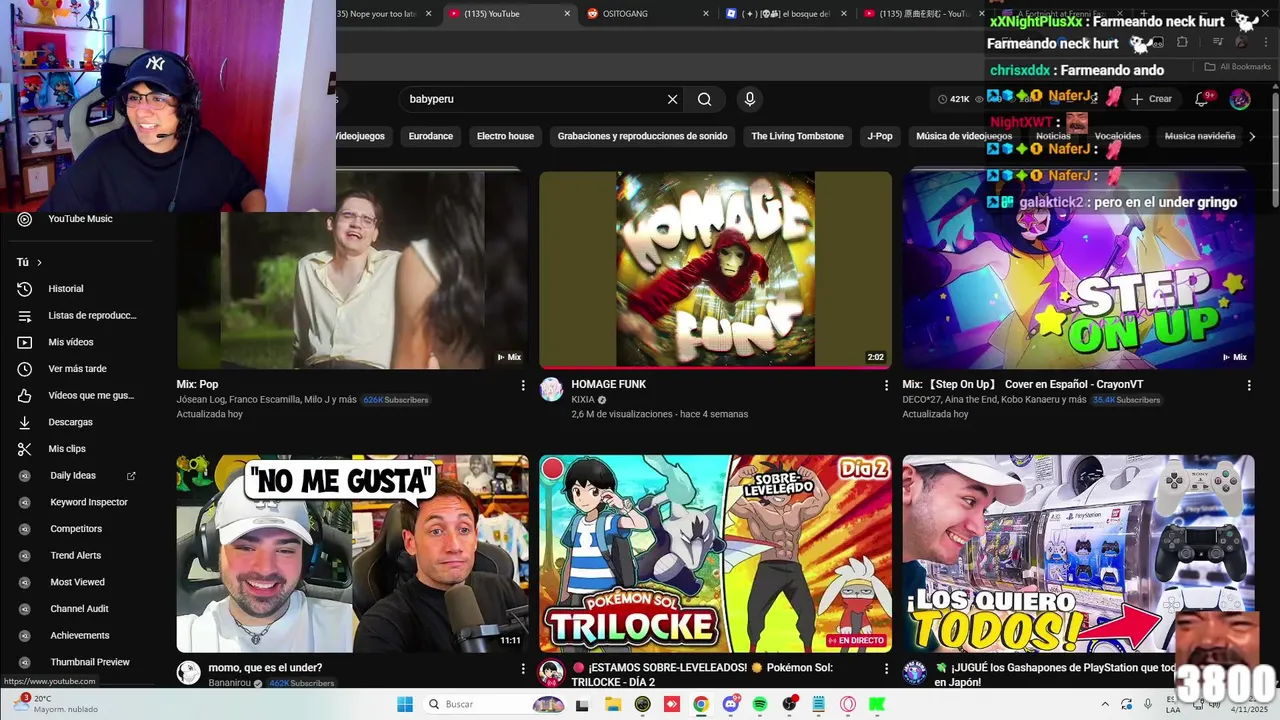Open the Windows Start menu
1280x720 pixels.
405,704
